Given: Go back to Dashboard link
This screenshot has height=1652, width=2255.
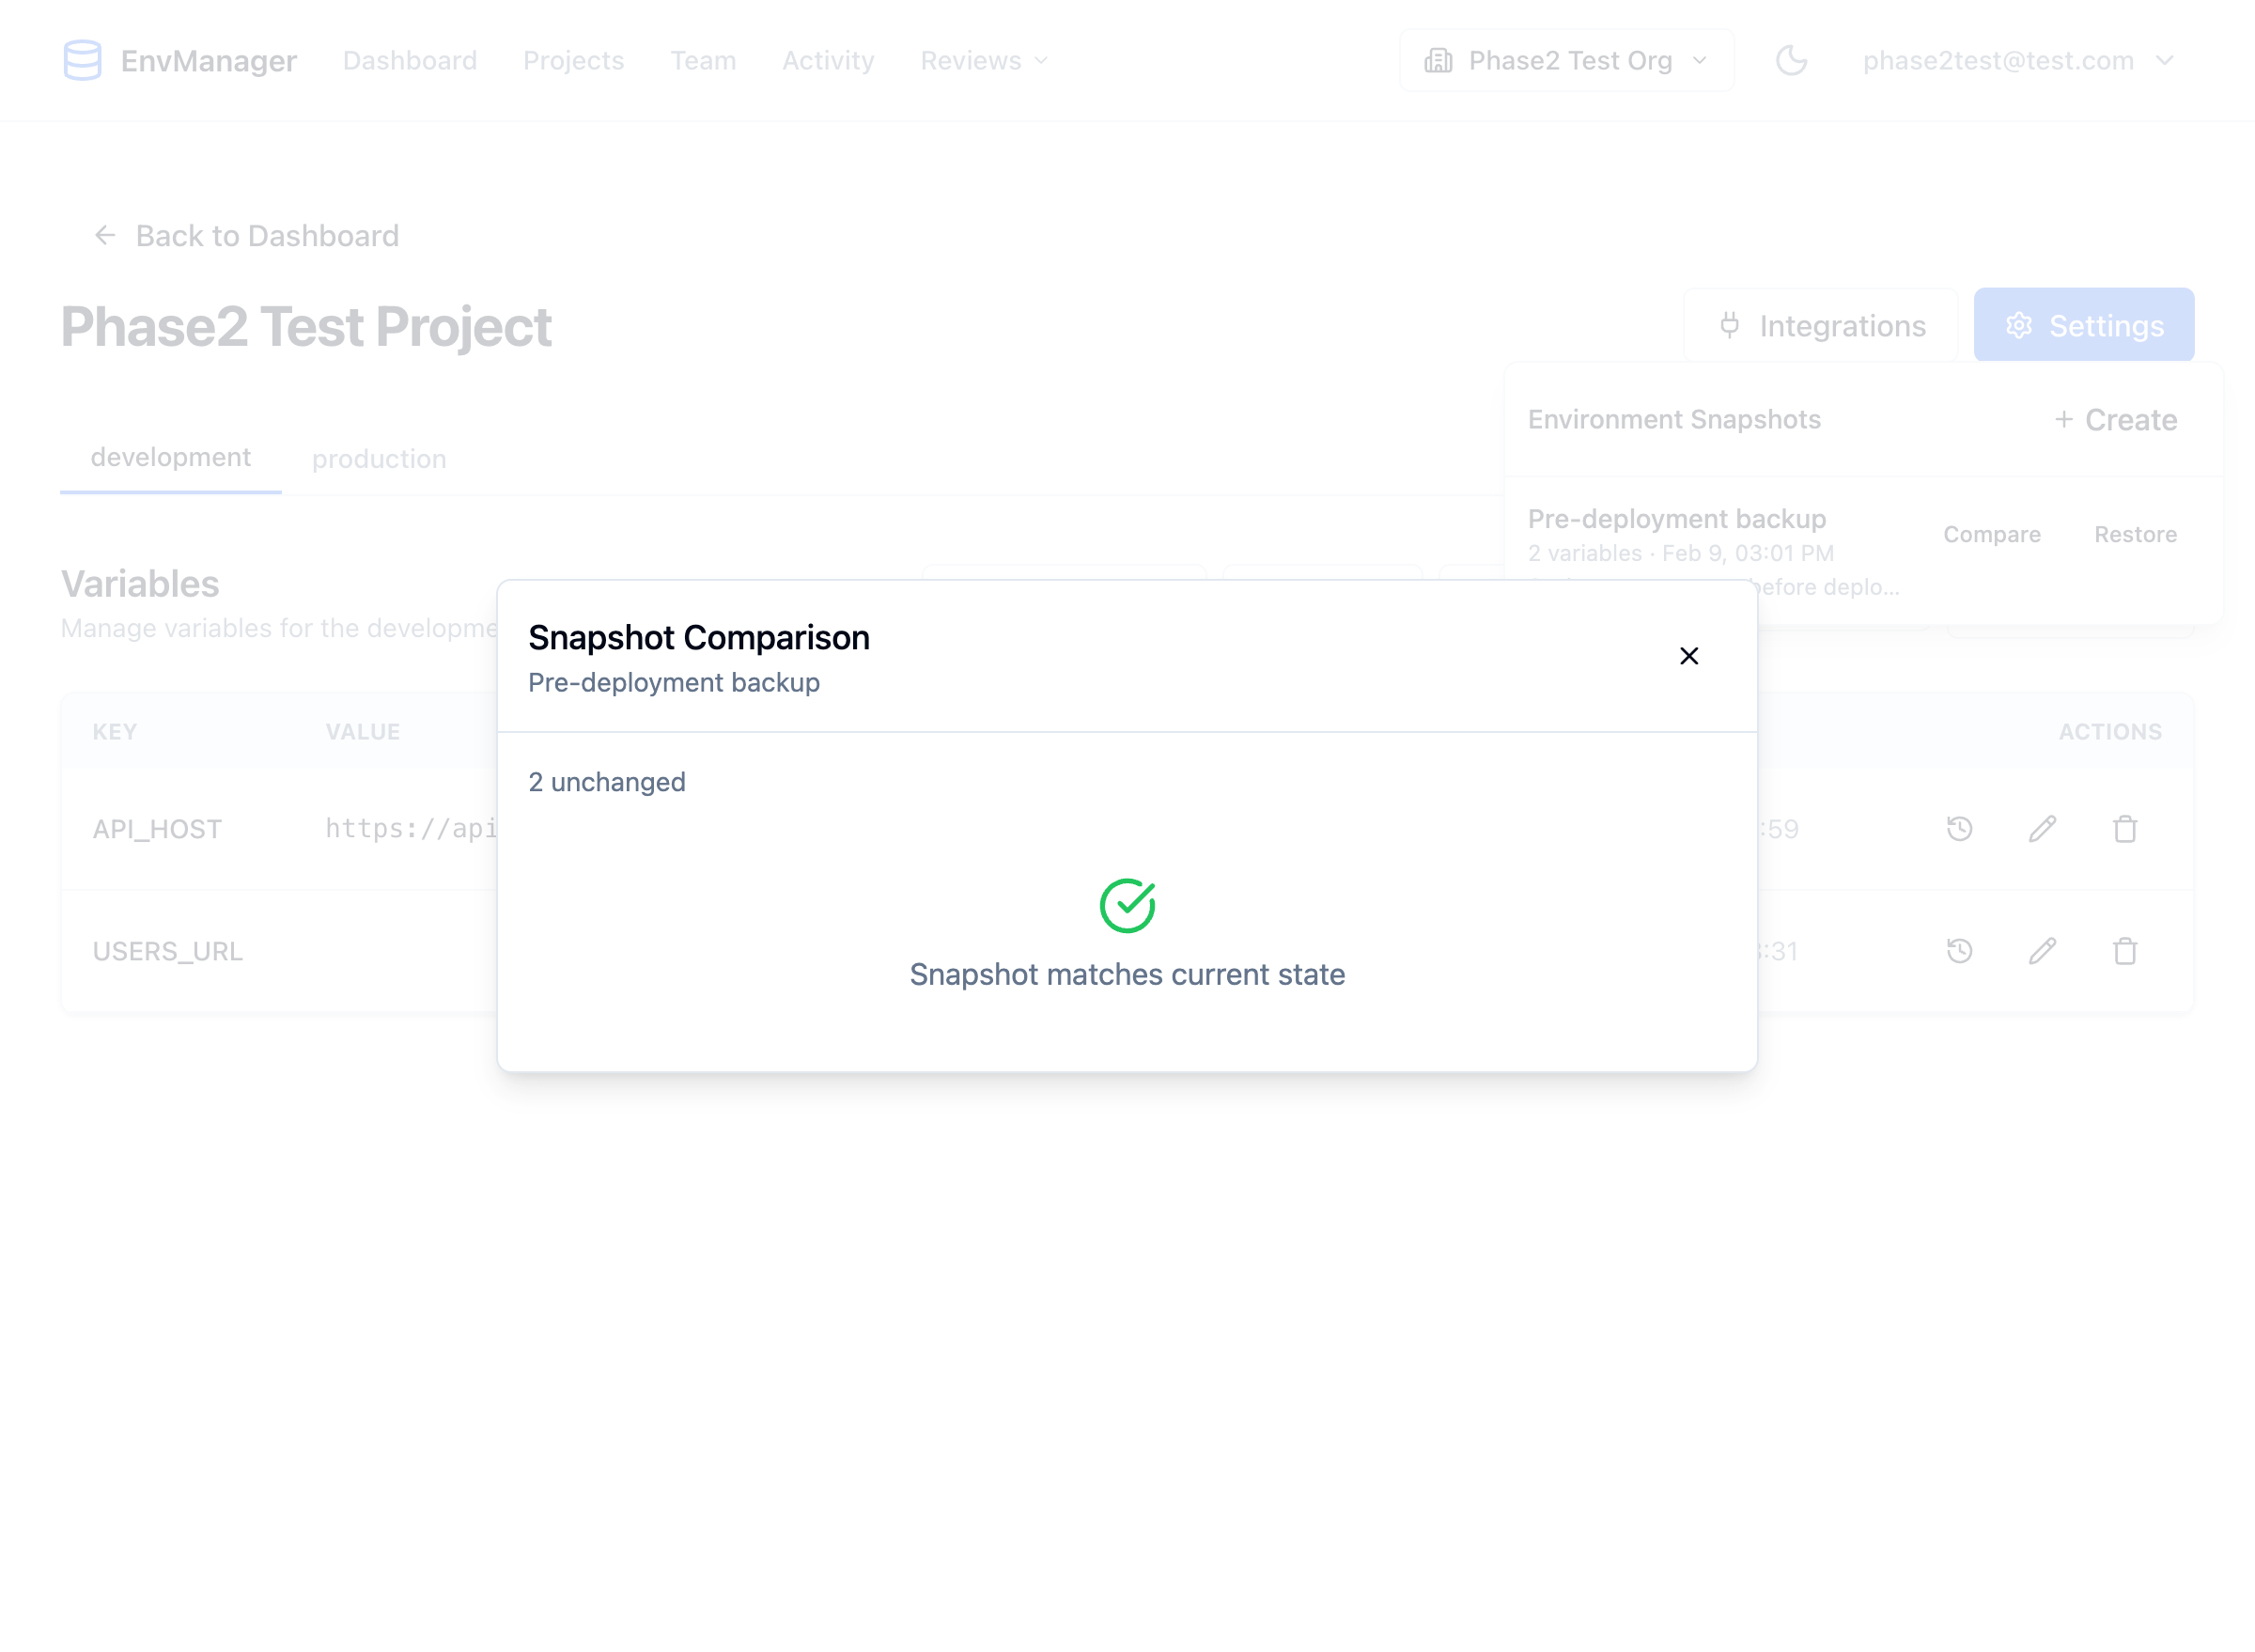Looking at the screenshot, I should pos(246,236).
